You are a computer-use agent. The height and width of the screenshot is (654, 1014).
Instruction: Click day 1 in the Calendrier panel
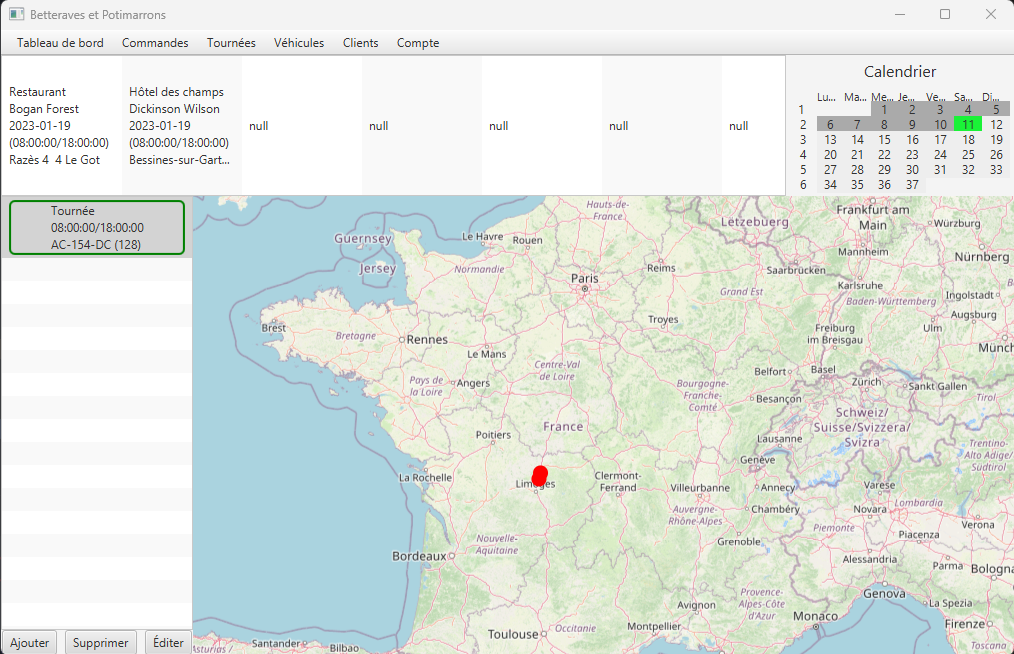(x=885, y=109)
